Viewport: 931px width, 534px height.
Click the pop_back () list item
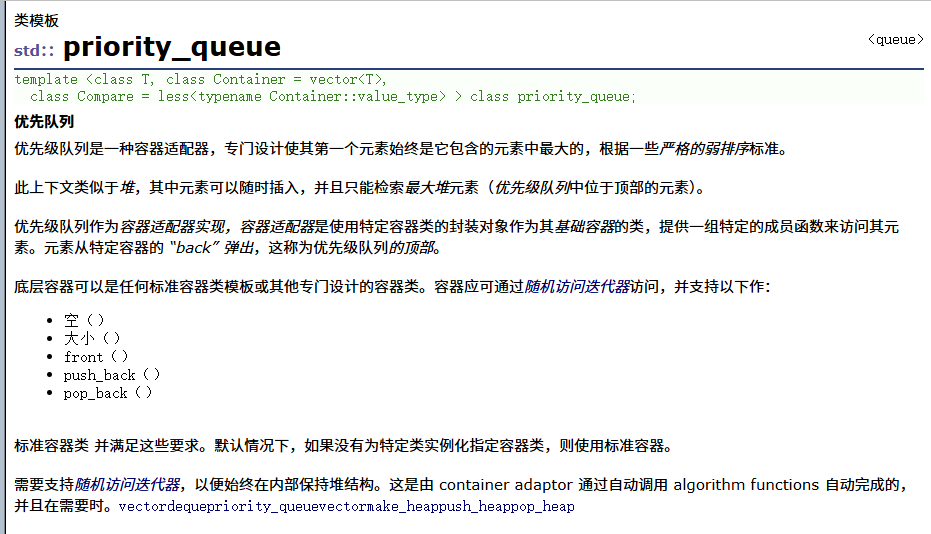pos(107,393)
